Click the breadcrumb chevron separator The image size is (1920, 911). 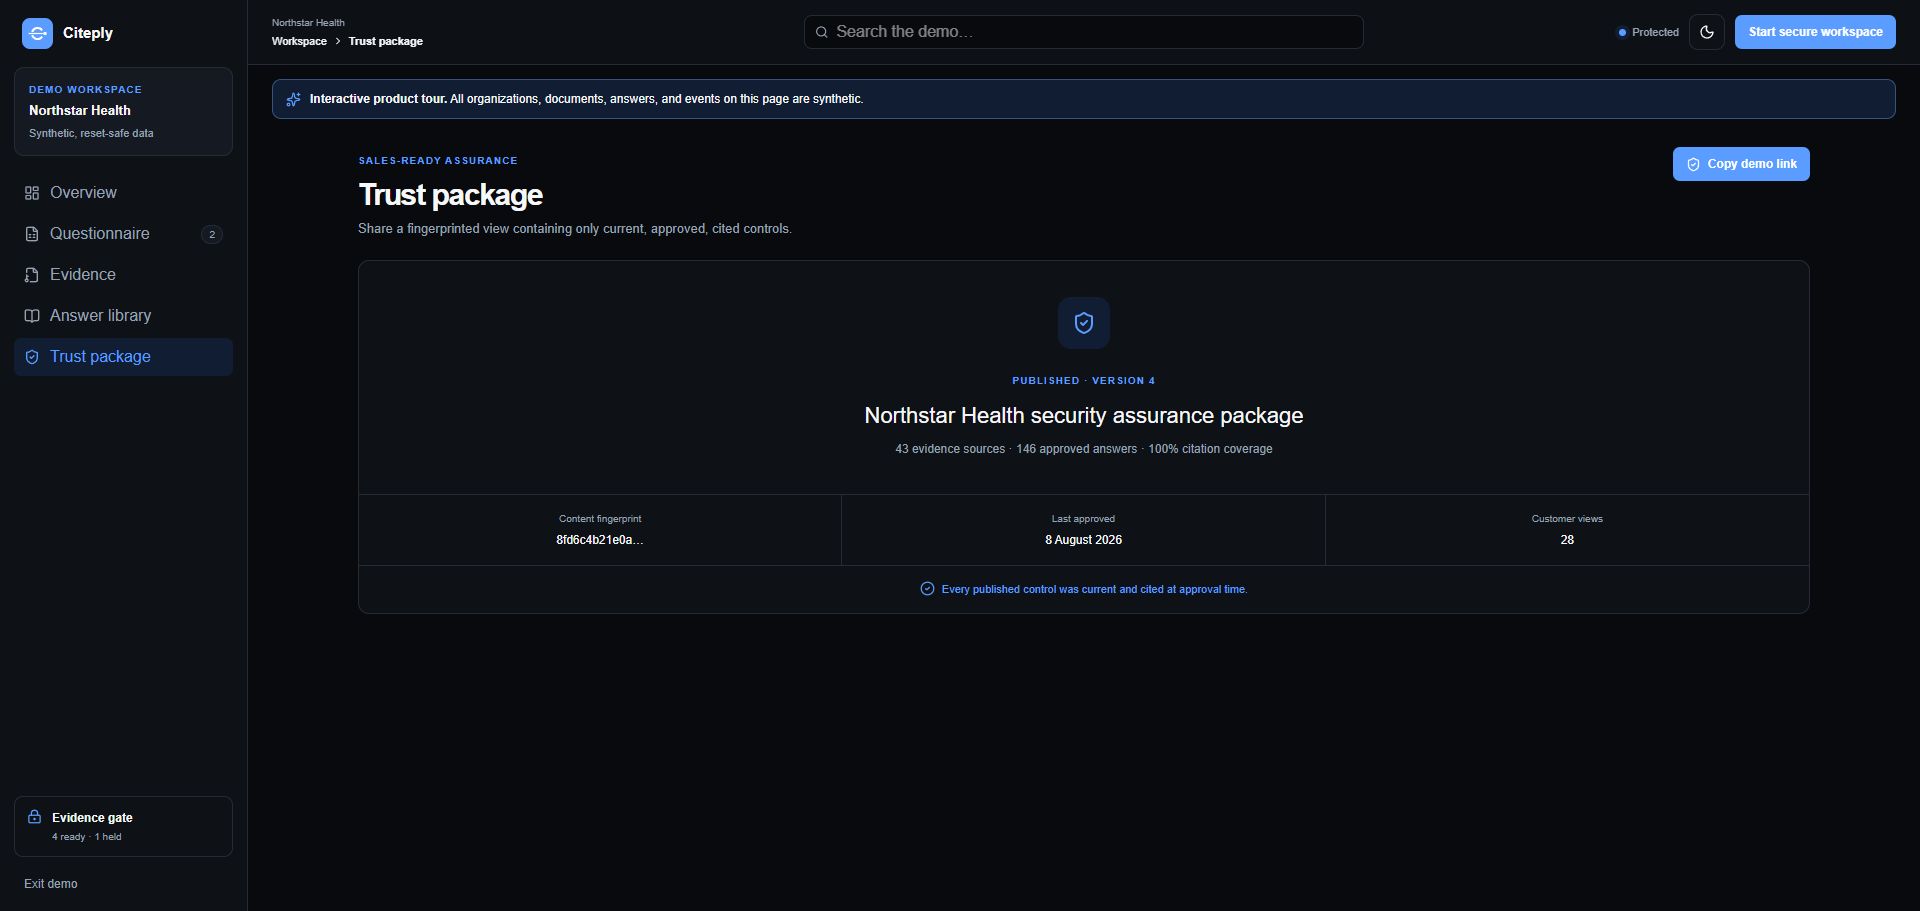[338, 41]
